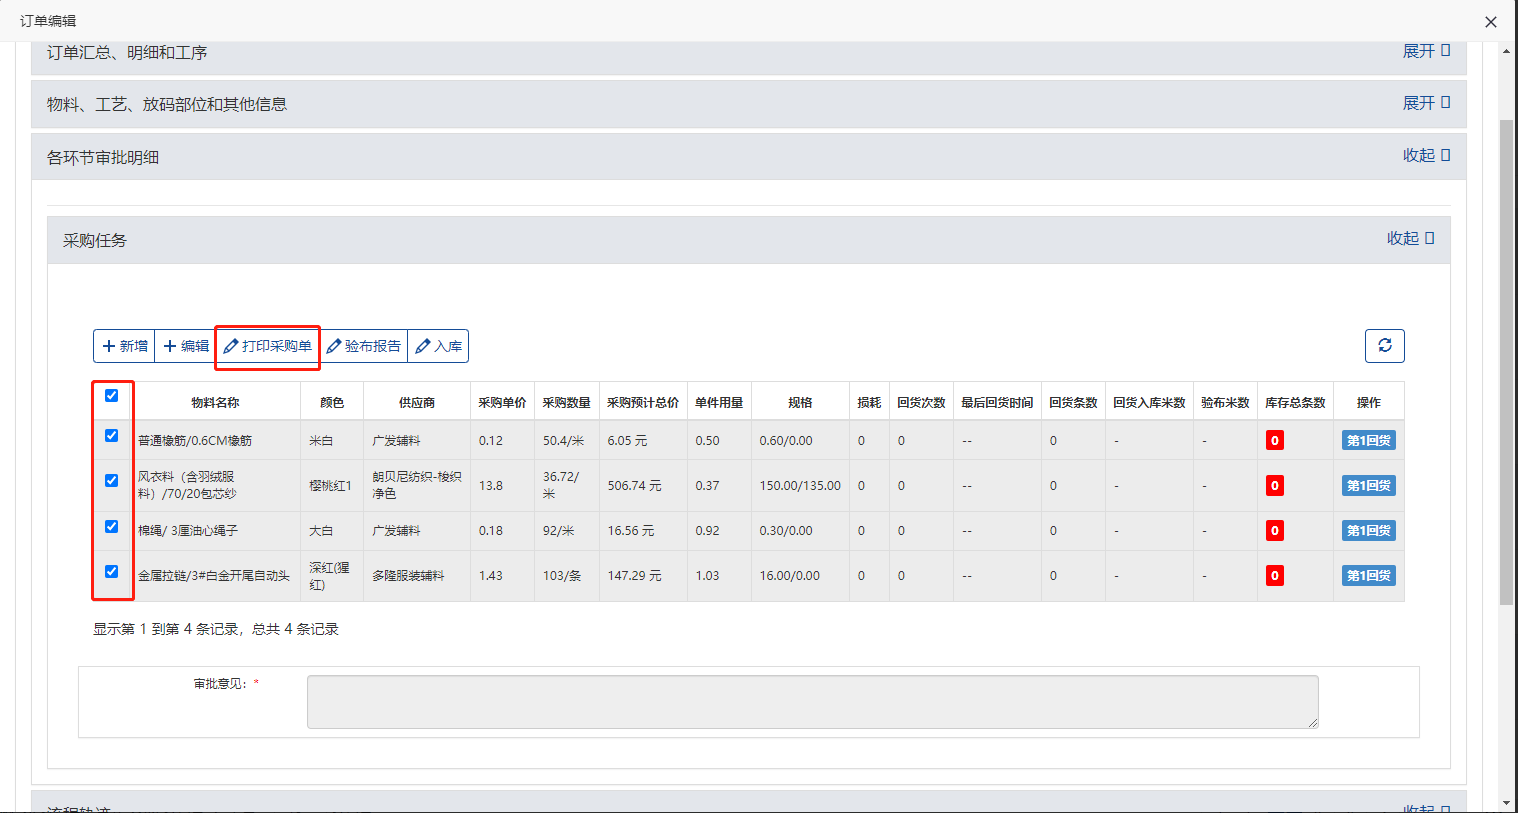This screenshot has width=1518, height=813.
Task: Toggle the select-all header checkbox
Action: 112,396
